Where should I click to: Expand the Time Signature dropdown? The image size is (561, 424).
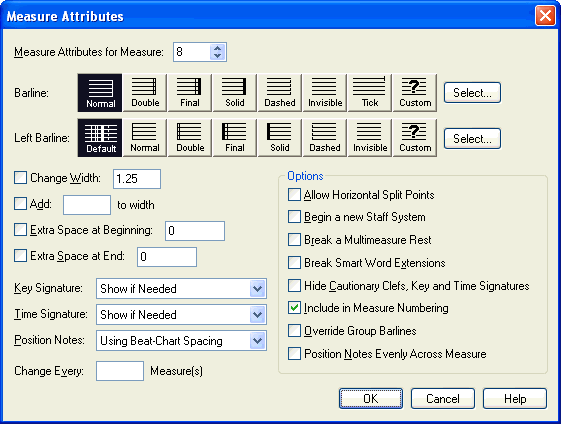coord(257,315)
